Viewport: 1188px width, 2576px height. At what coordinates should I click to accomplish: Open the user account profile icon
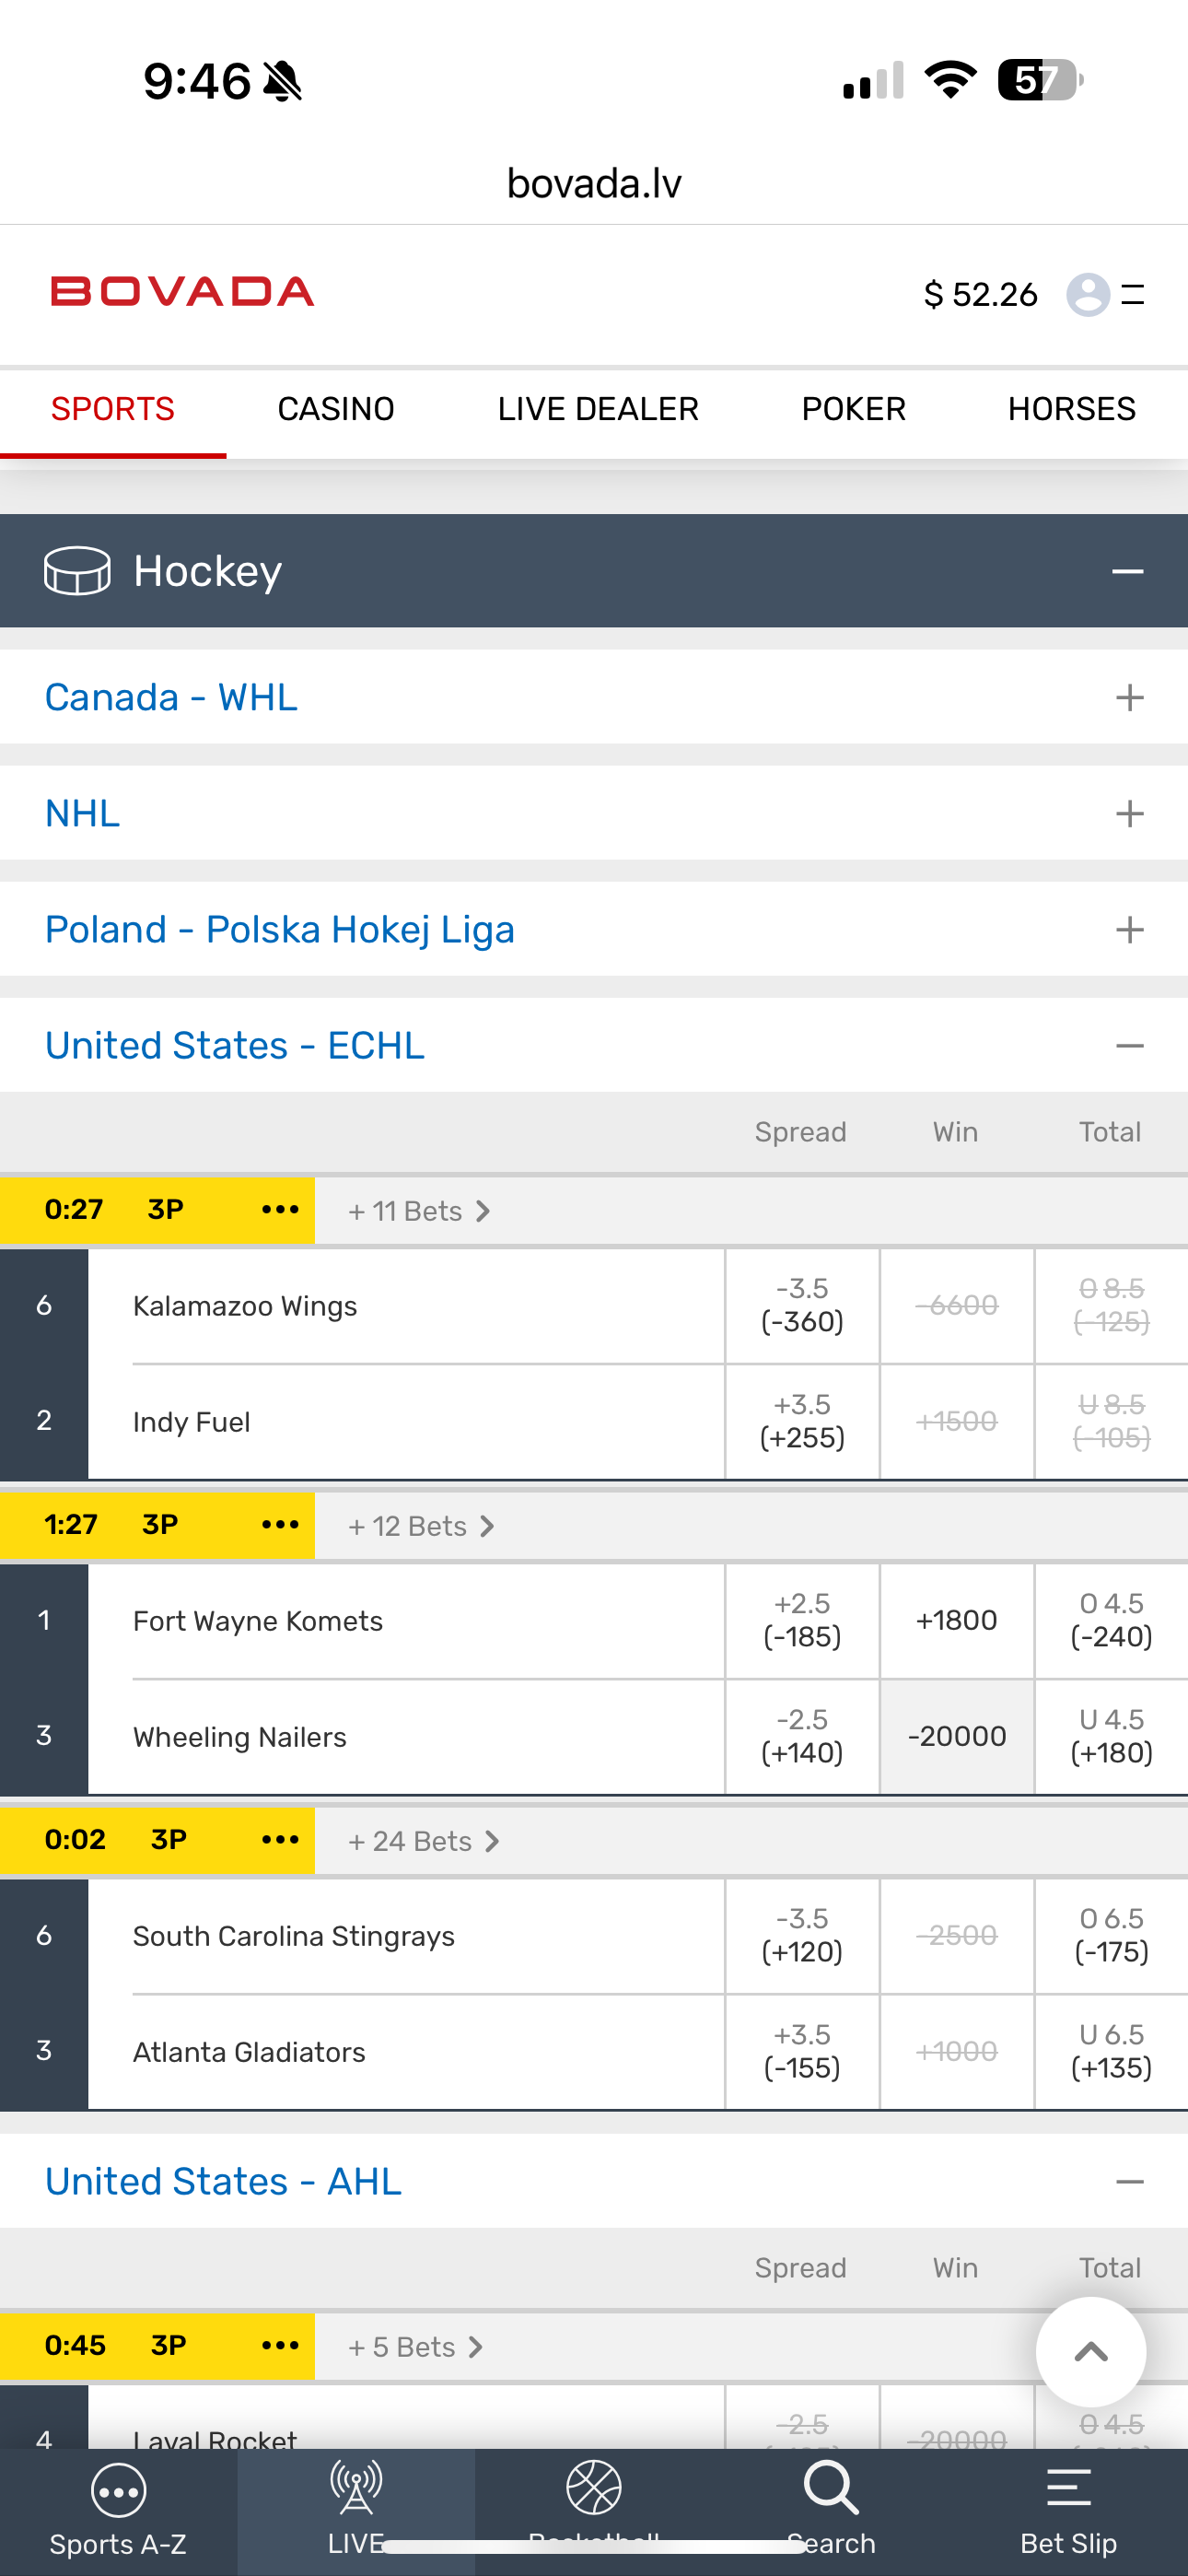click(x=1088, y=294)
